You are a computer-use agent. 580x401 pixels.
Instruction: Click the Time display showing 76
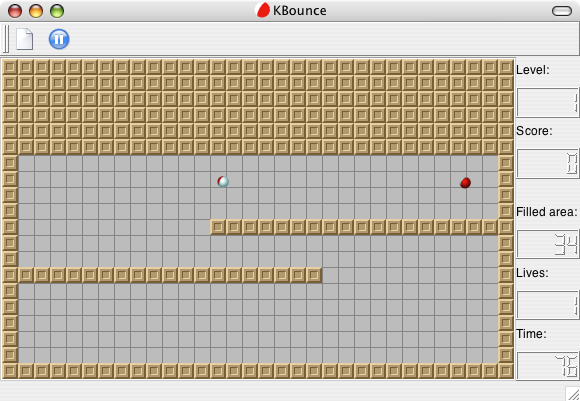point(547,366)
